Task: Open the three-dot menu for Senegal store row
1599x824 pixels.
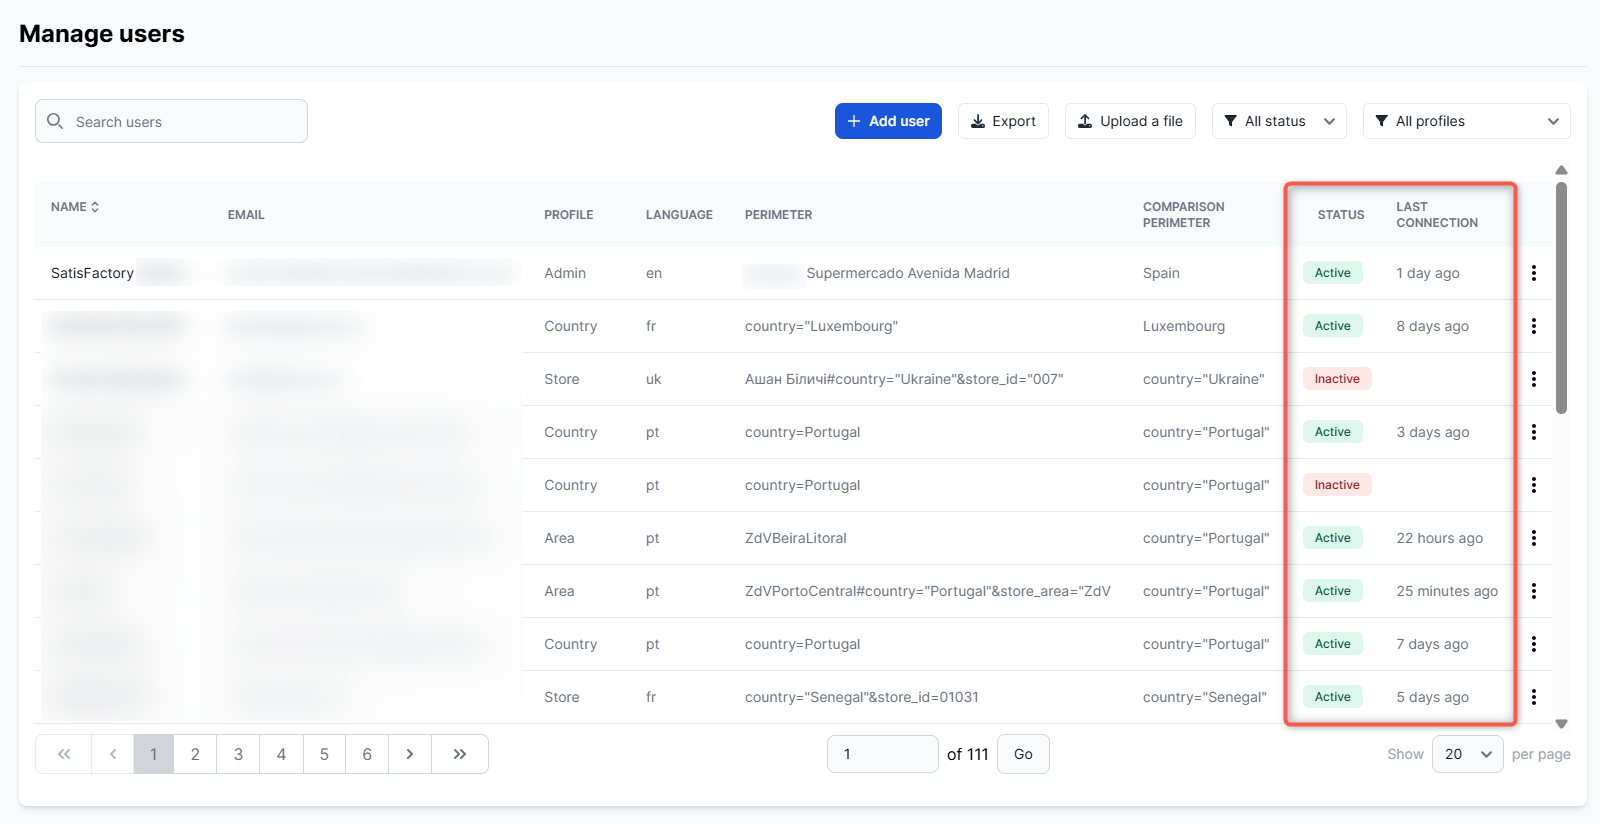Action: click(x=1533, y=697)
